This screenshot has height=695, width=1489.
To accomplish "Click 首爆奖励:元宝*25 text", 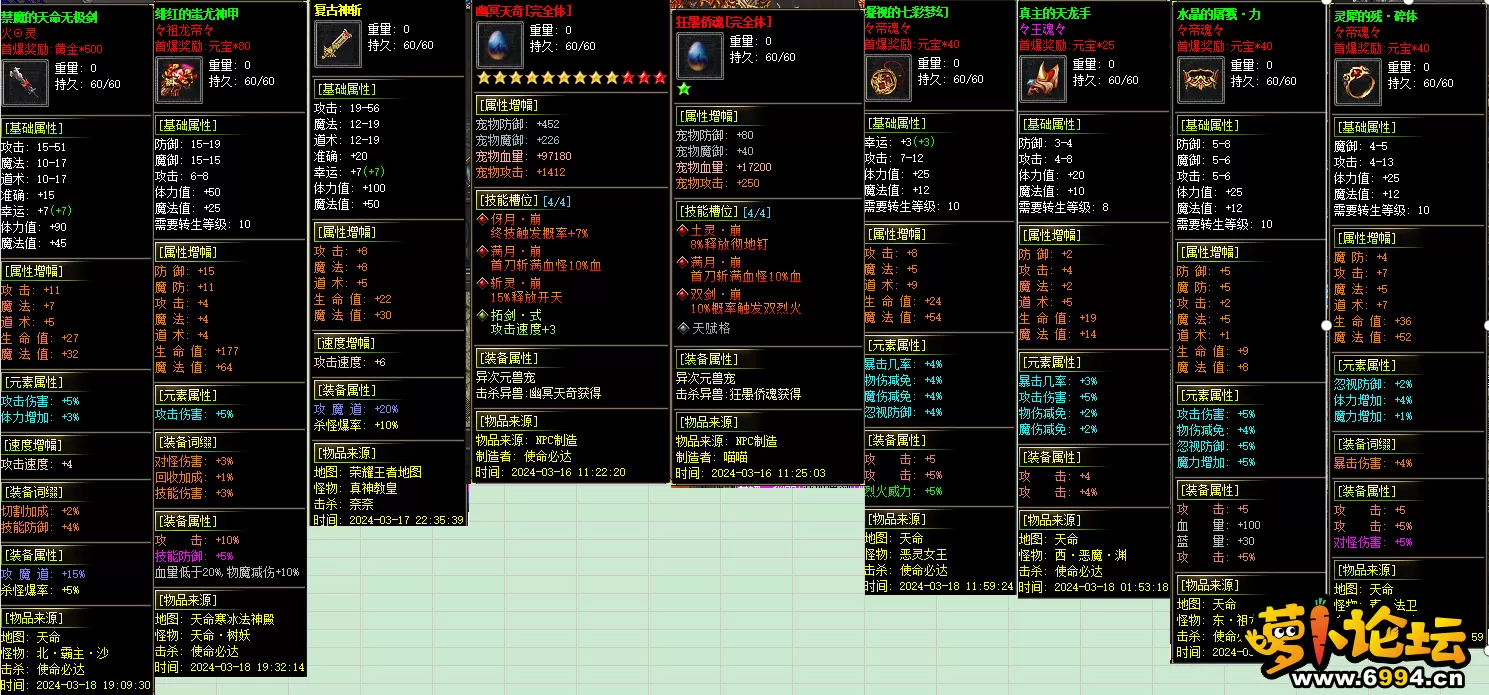I will coord(1067,45).
